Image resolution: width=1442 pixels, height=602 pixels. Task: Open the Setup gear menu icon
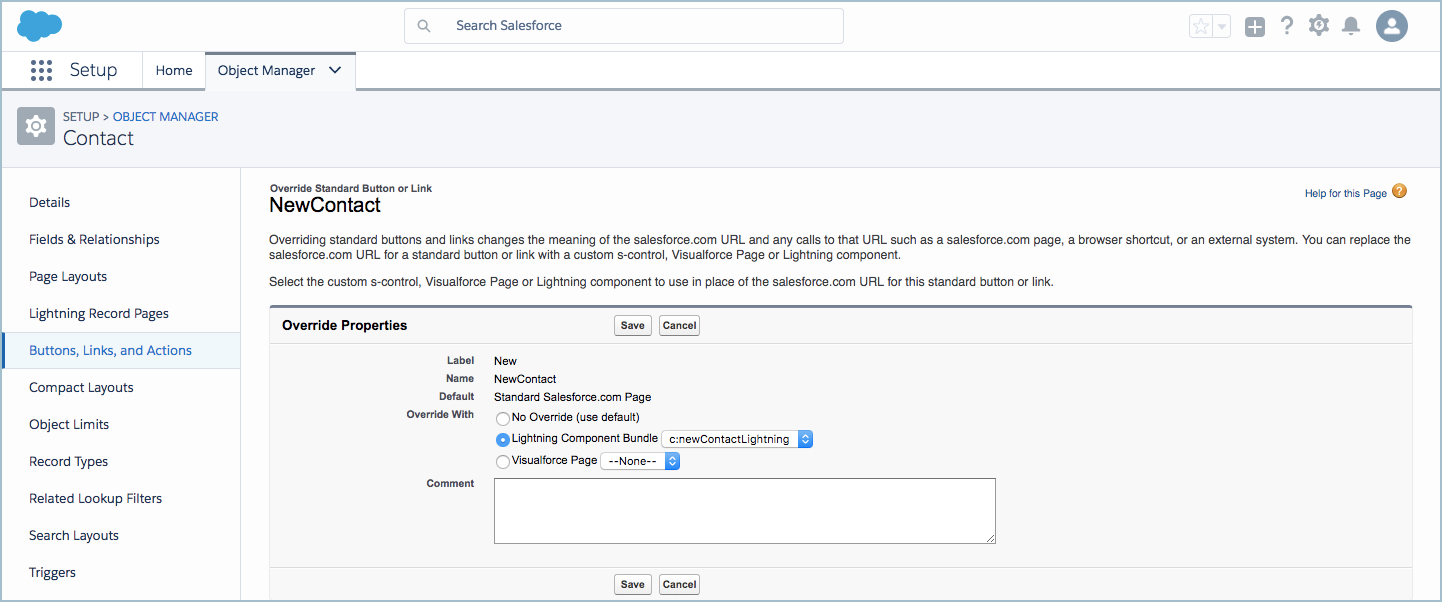pyautogui.click(x=1319, y=26)
